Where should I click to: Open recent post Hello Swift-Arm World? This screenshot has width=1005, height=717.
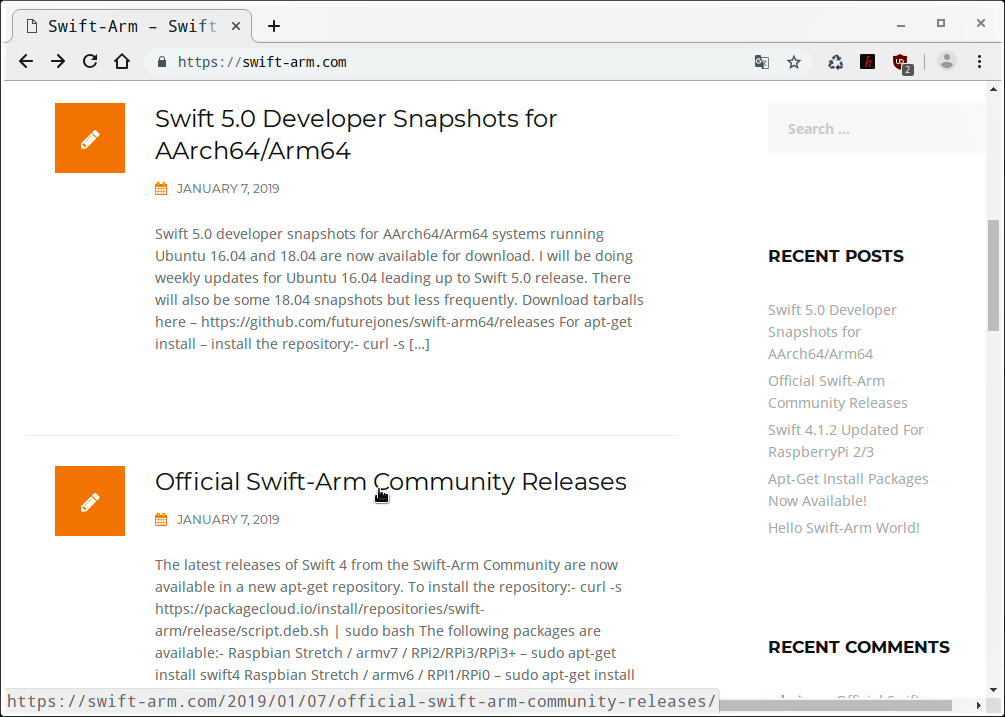click(843, 528)
